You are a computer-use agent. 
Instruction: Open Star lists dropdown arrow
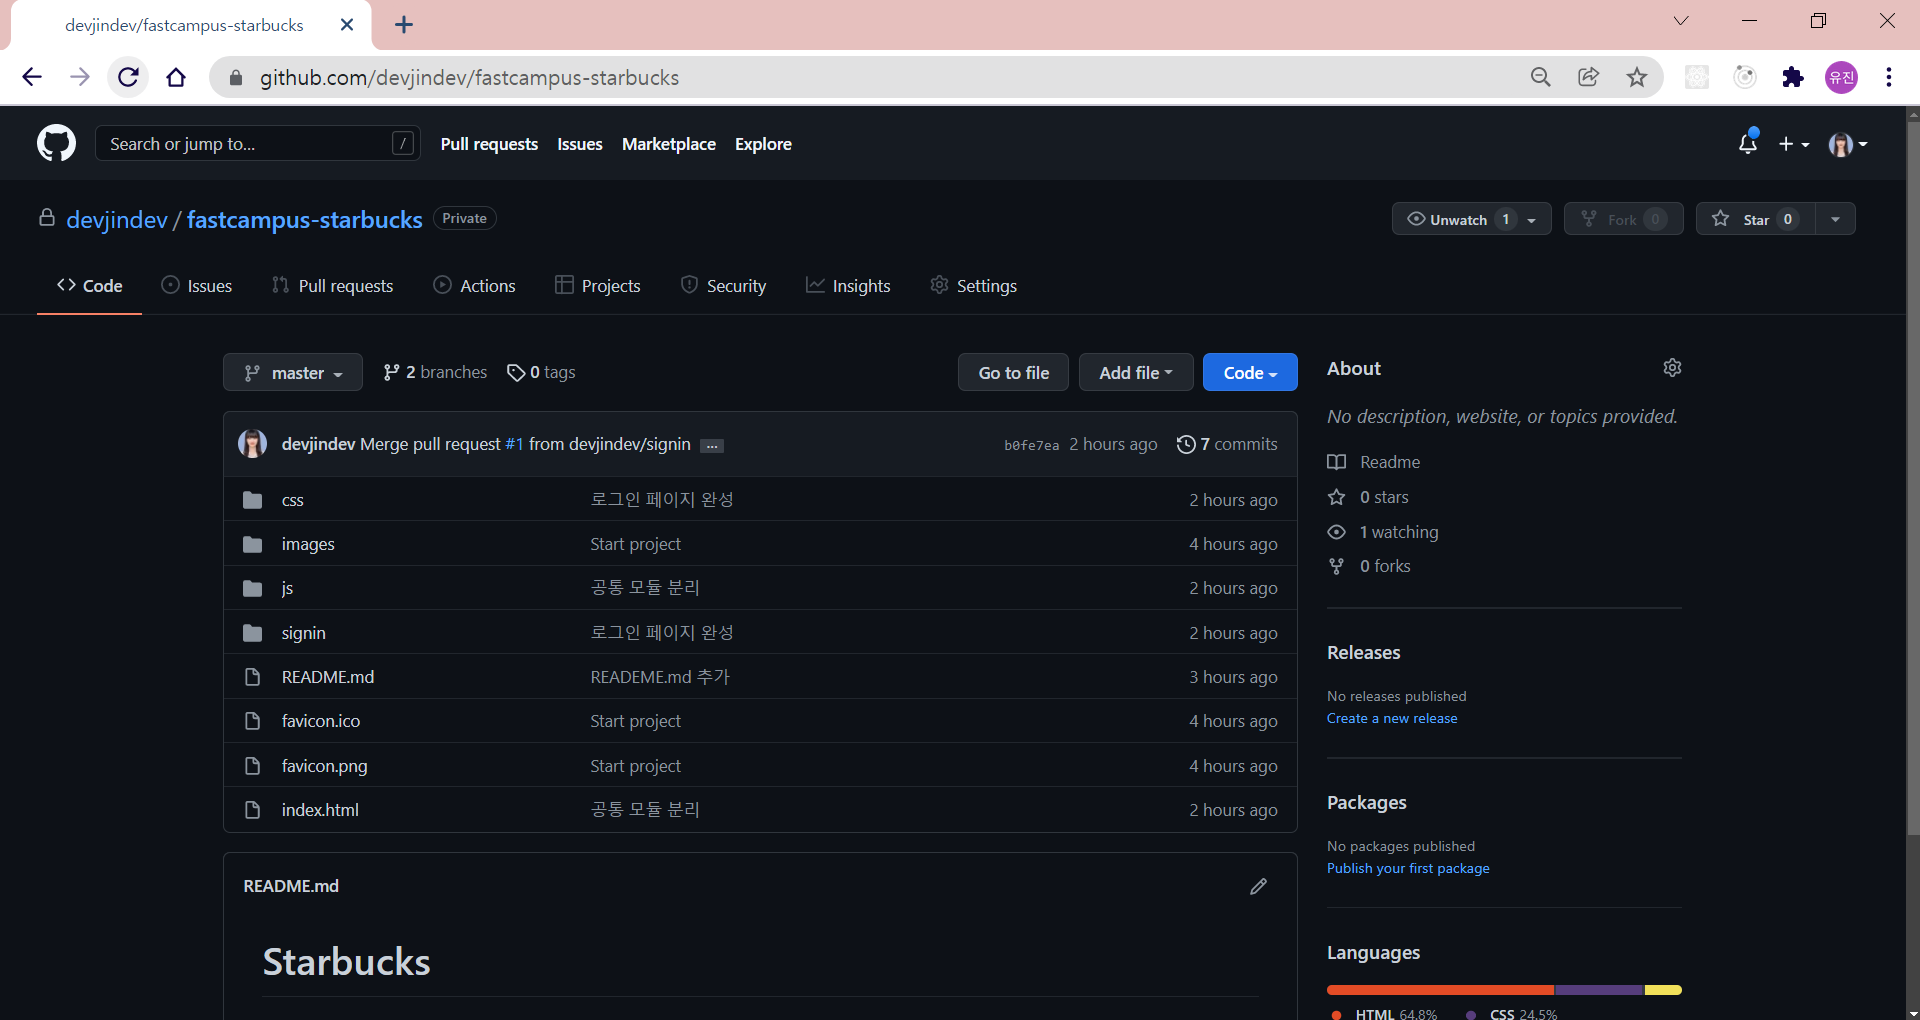(1835, 219)
